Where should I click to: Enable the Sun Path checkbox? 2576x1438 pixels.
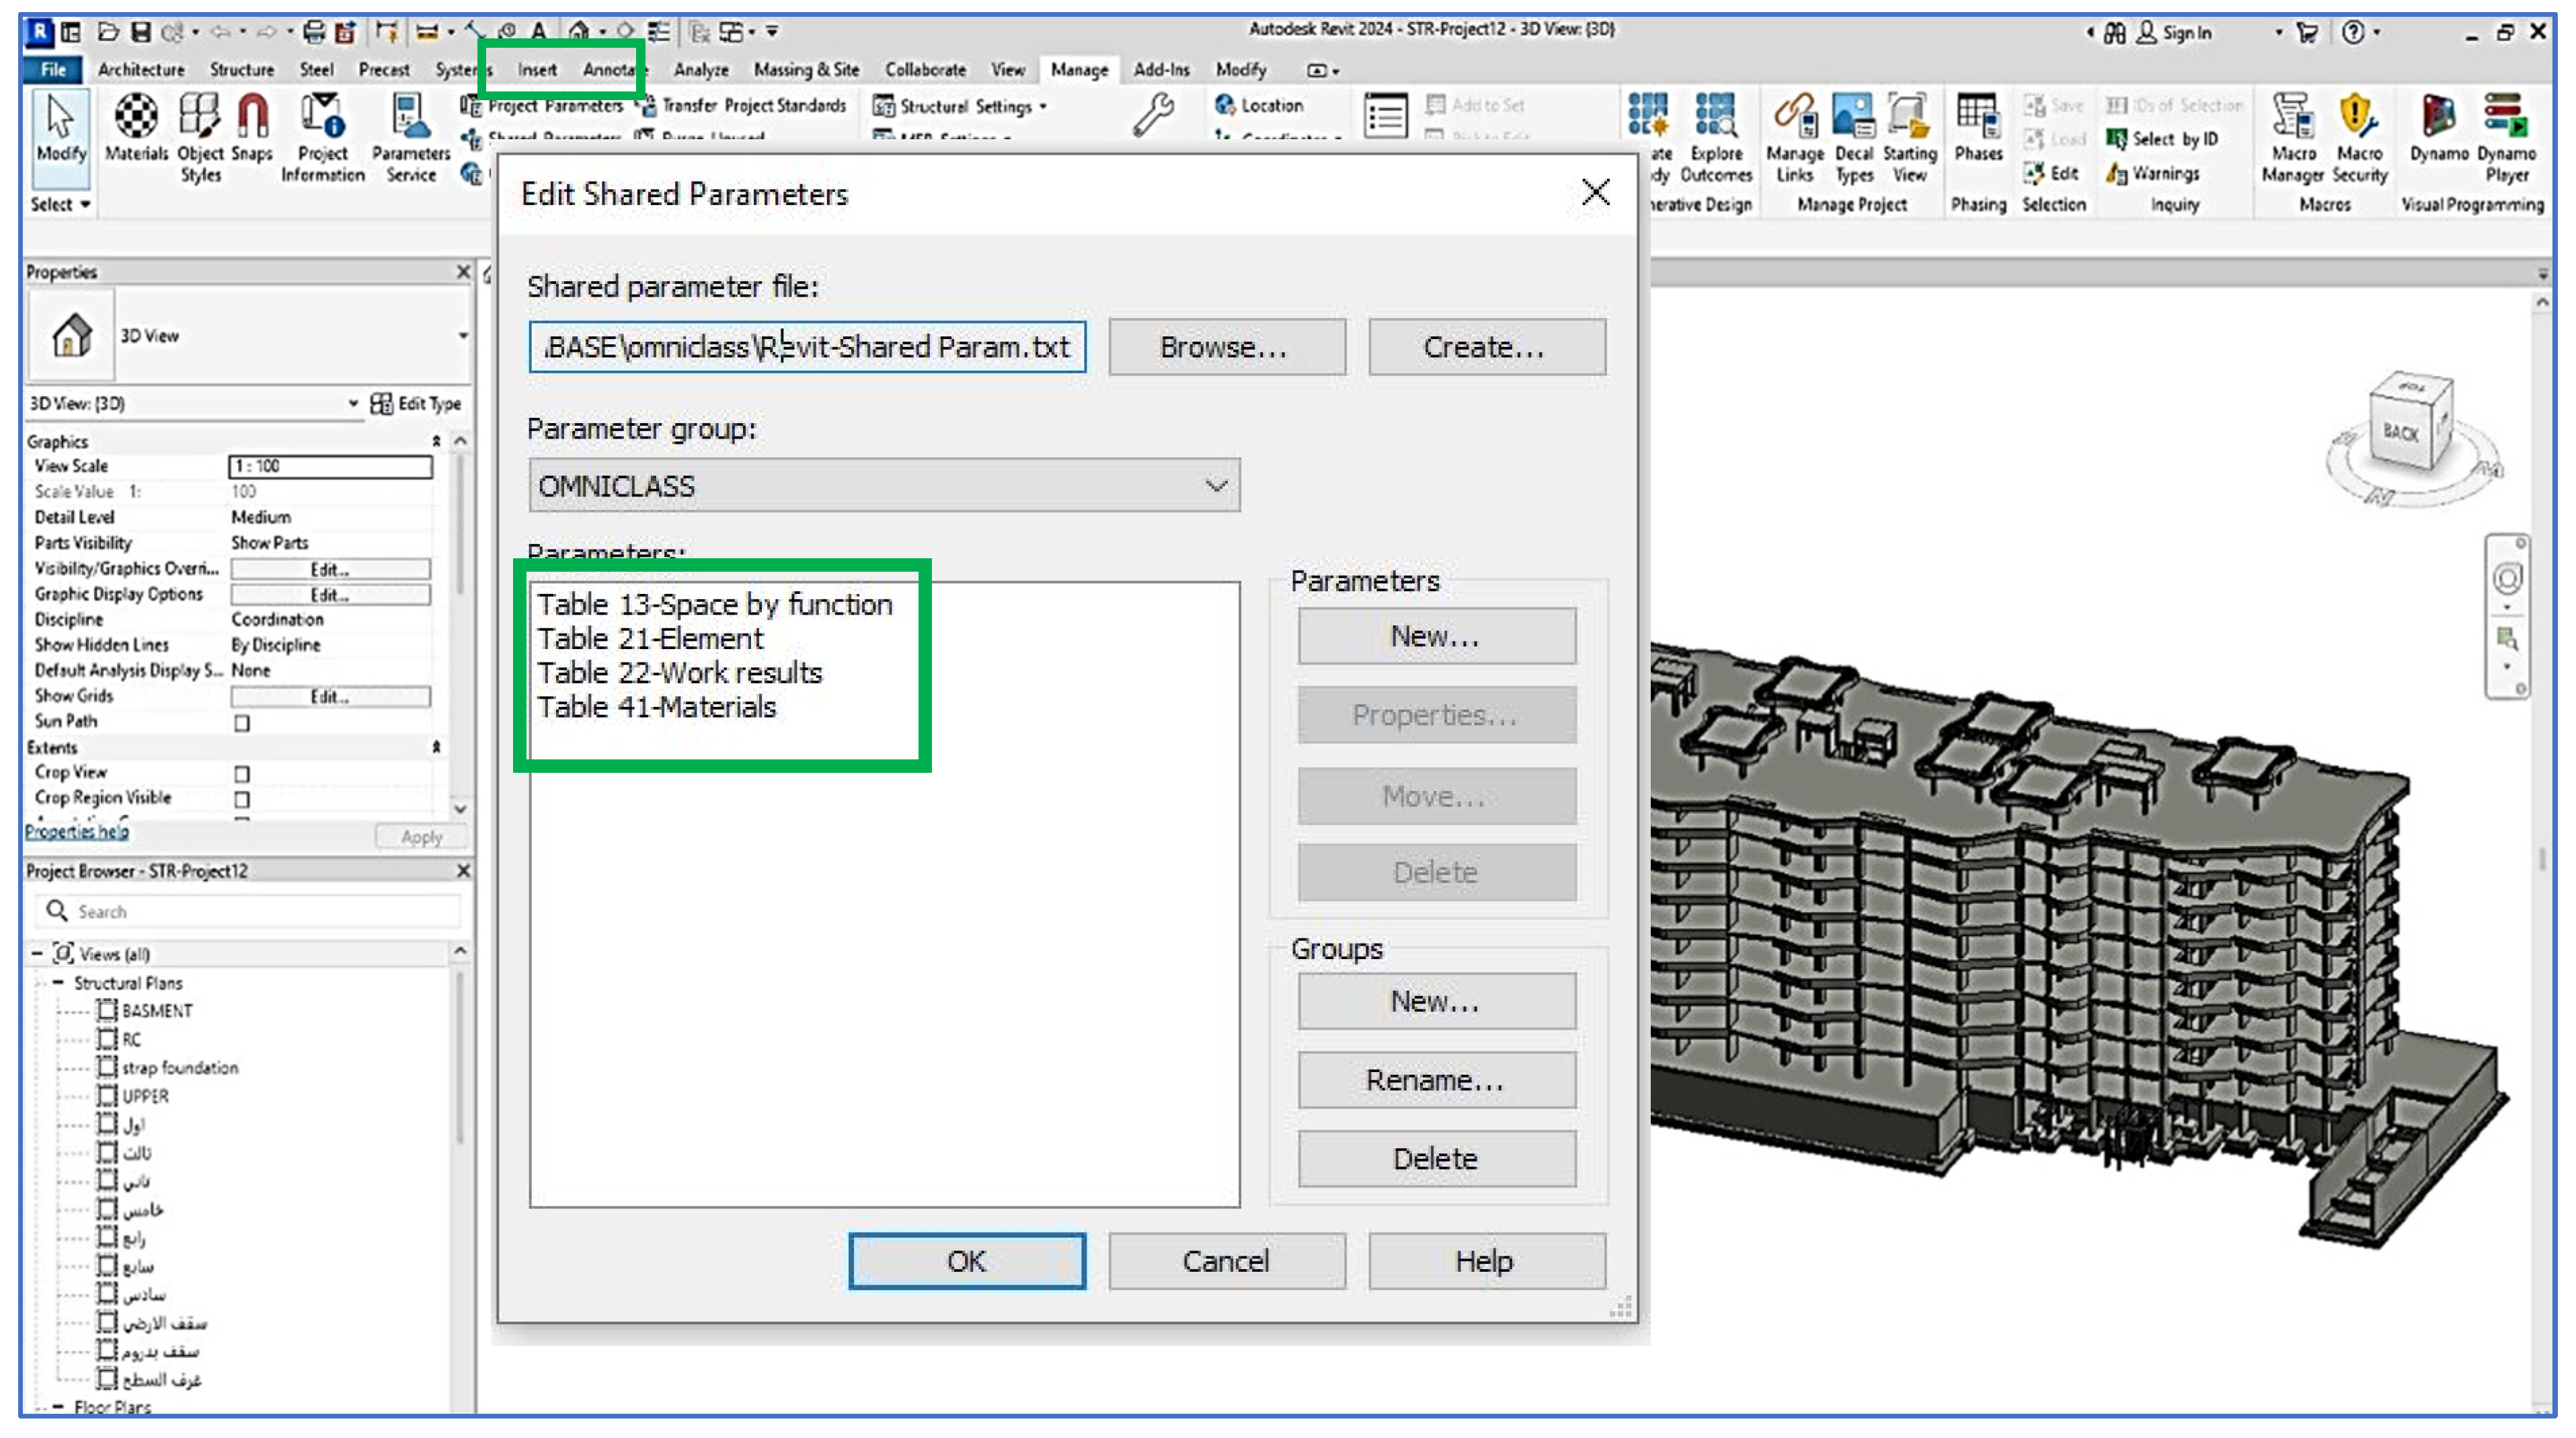[x=242, y=723]
